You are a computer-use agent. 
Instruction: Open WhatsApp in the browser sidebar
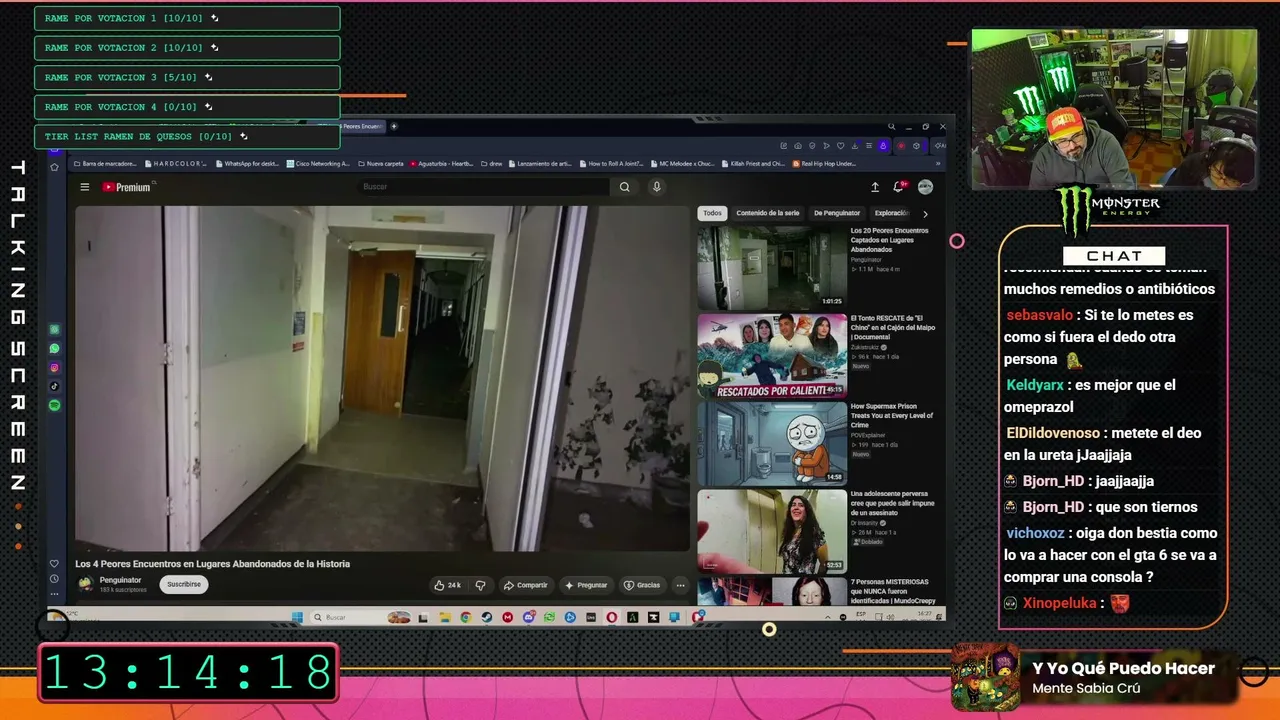55,349
